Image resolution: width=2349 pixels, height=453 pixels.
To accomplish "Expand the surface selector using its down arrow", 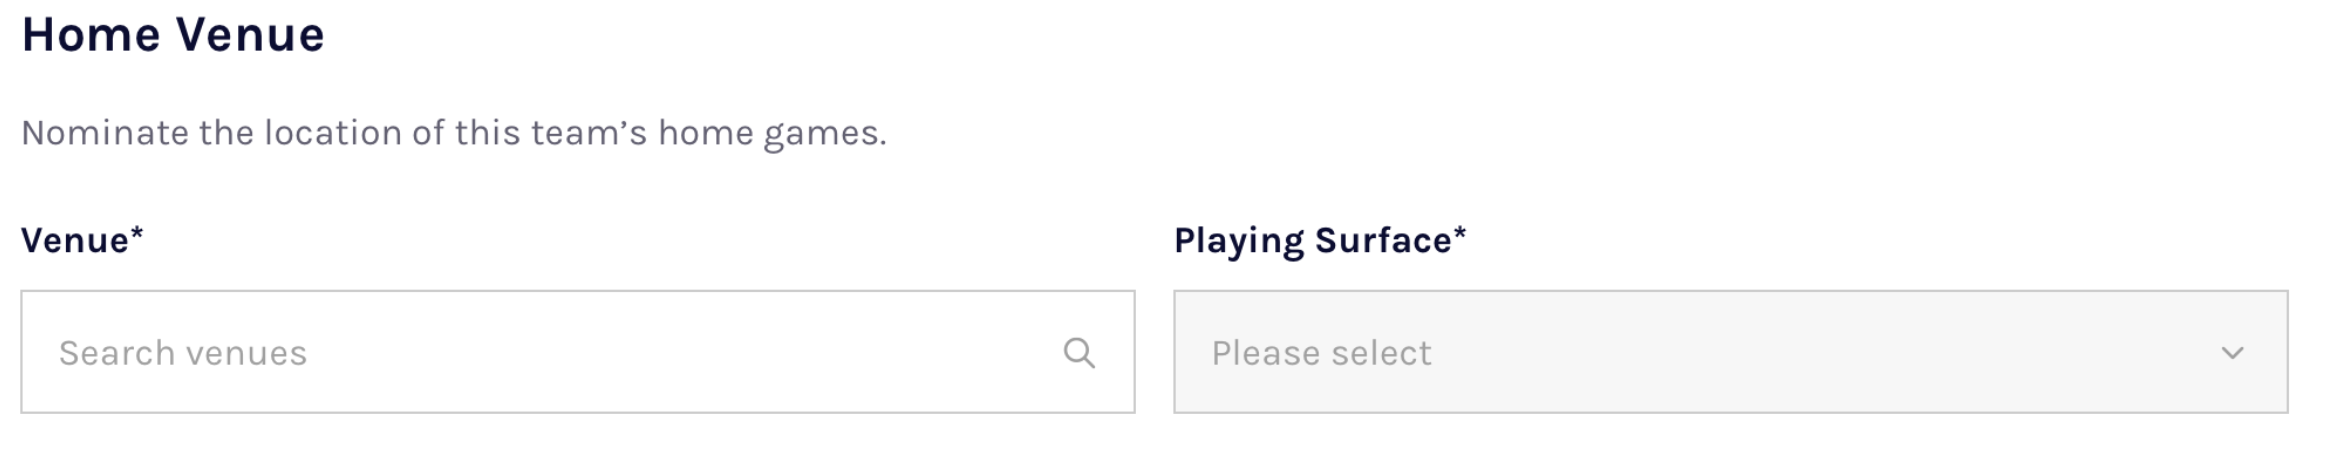I will (2232, 352).
